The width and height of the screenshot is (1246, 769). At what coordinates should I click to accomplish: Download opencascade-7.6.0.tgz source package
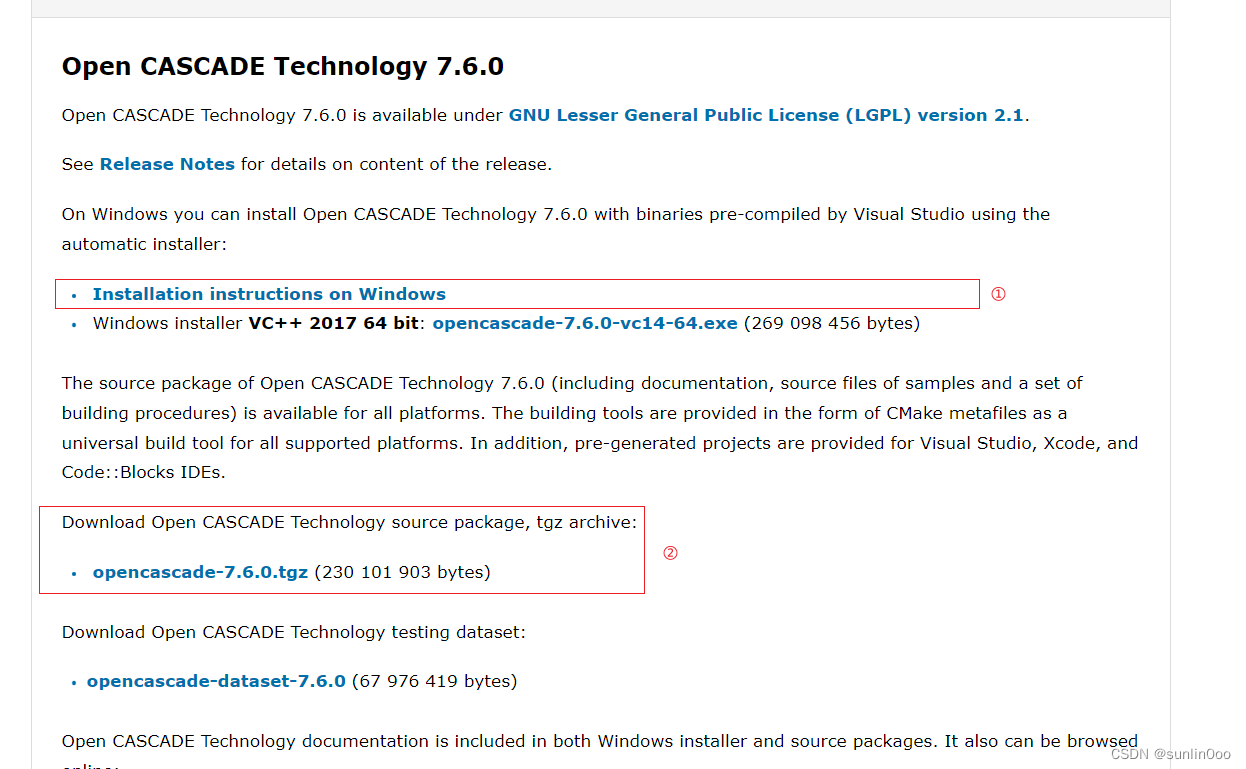200,572
